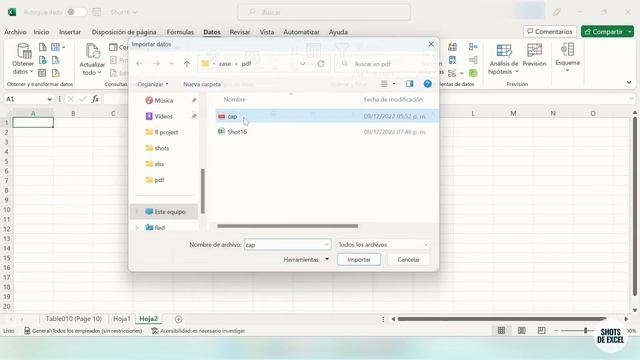Click the zoom slider handle
640x360 pixels.
[585, 331]
